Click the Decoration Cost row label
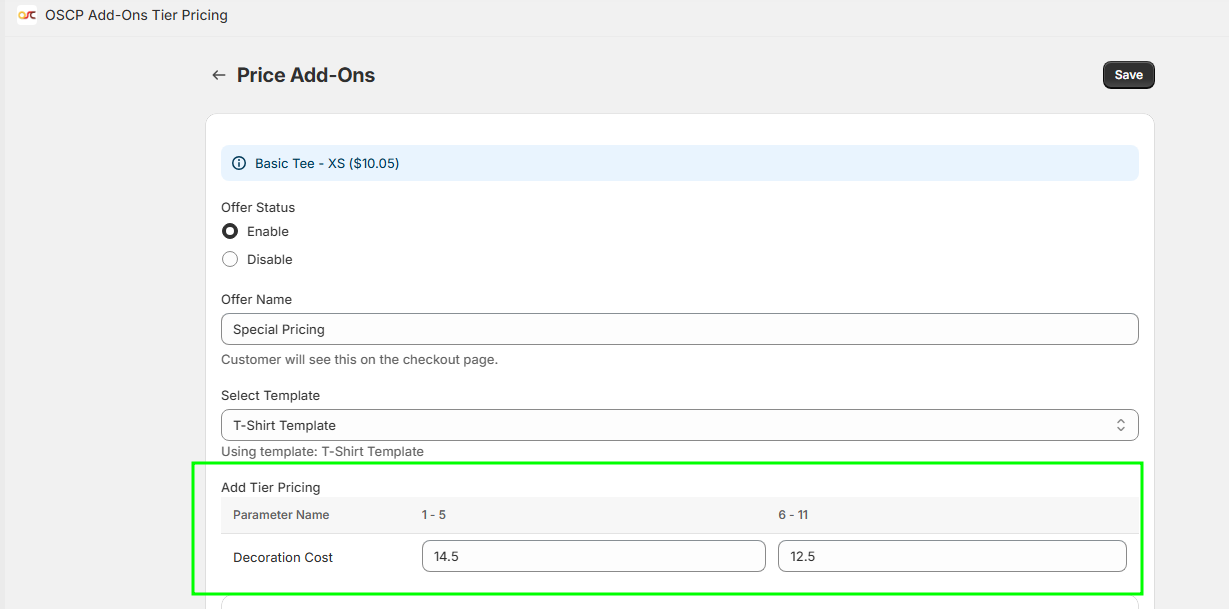1229x609 pixels. 283,557
